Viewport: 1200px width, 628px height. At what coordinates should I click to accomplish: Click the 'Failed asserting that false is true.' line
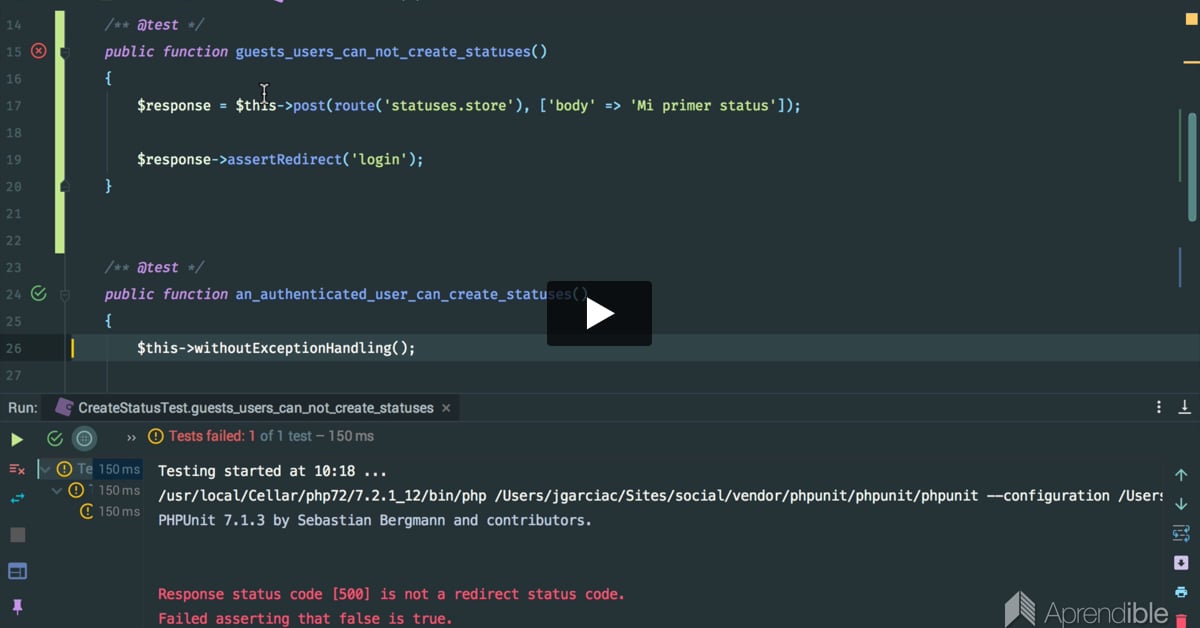click(305, 619)
